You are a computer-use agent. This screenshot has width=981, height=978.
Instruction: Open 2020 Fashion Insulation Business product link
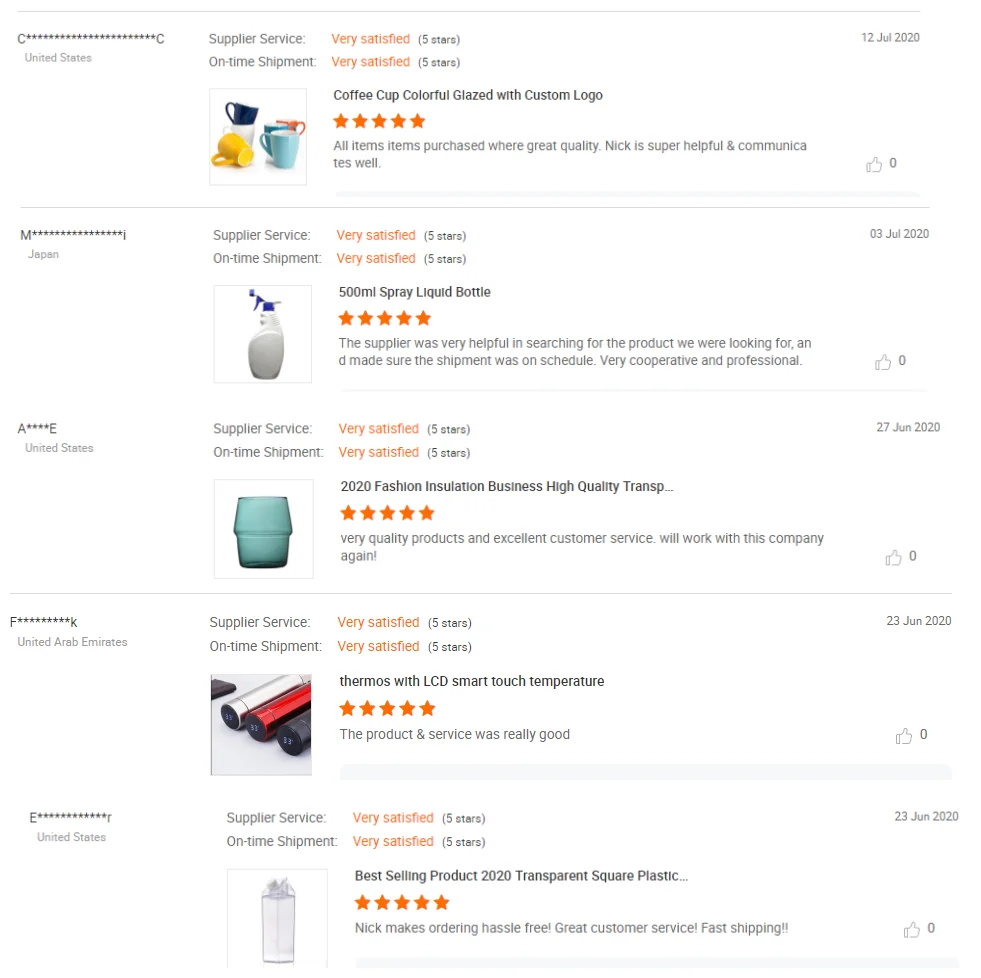(507, 486)
